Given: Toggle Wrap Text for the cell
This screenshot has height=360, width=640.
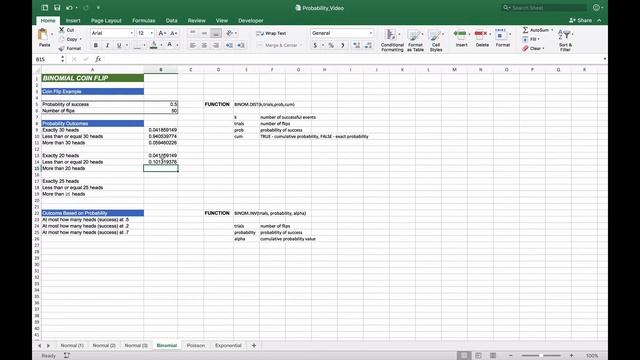Looking at the screenshot, I should point(271,33).
